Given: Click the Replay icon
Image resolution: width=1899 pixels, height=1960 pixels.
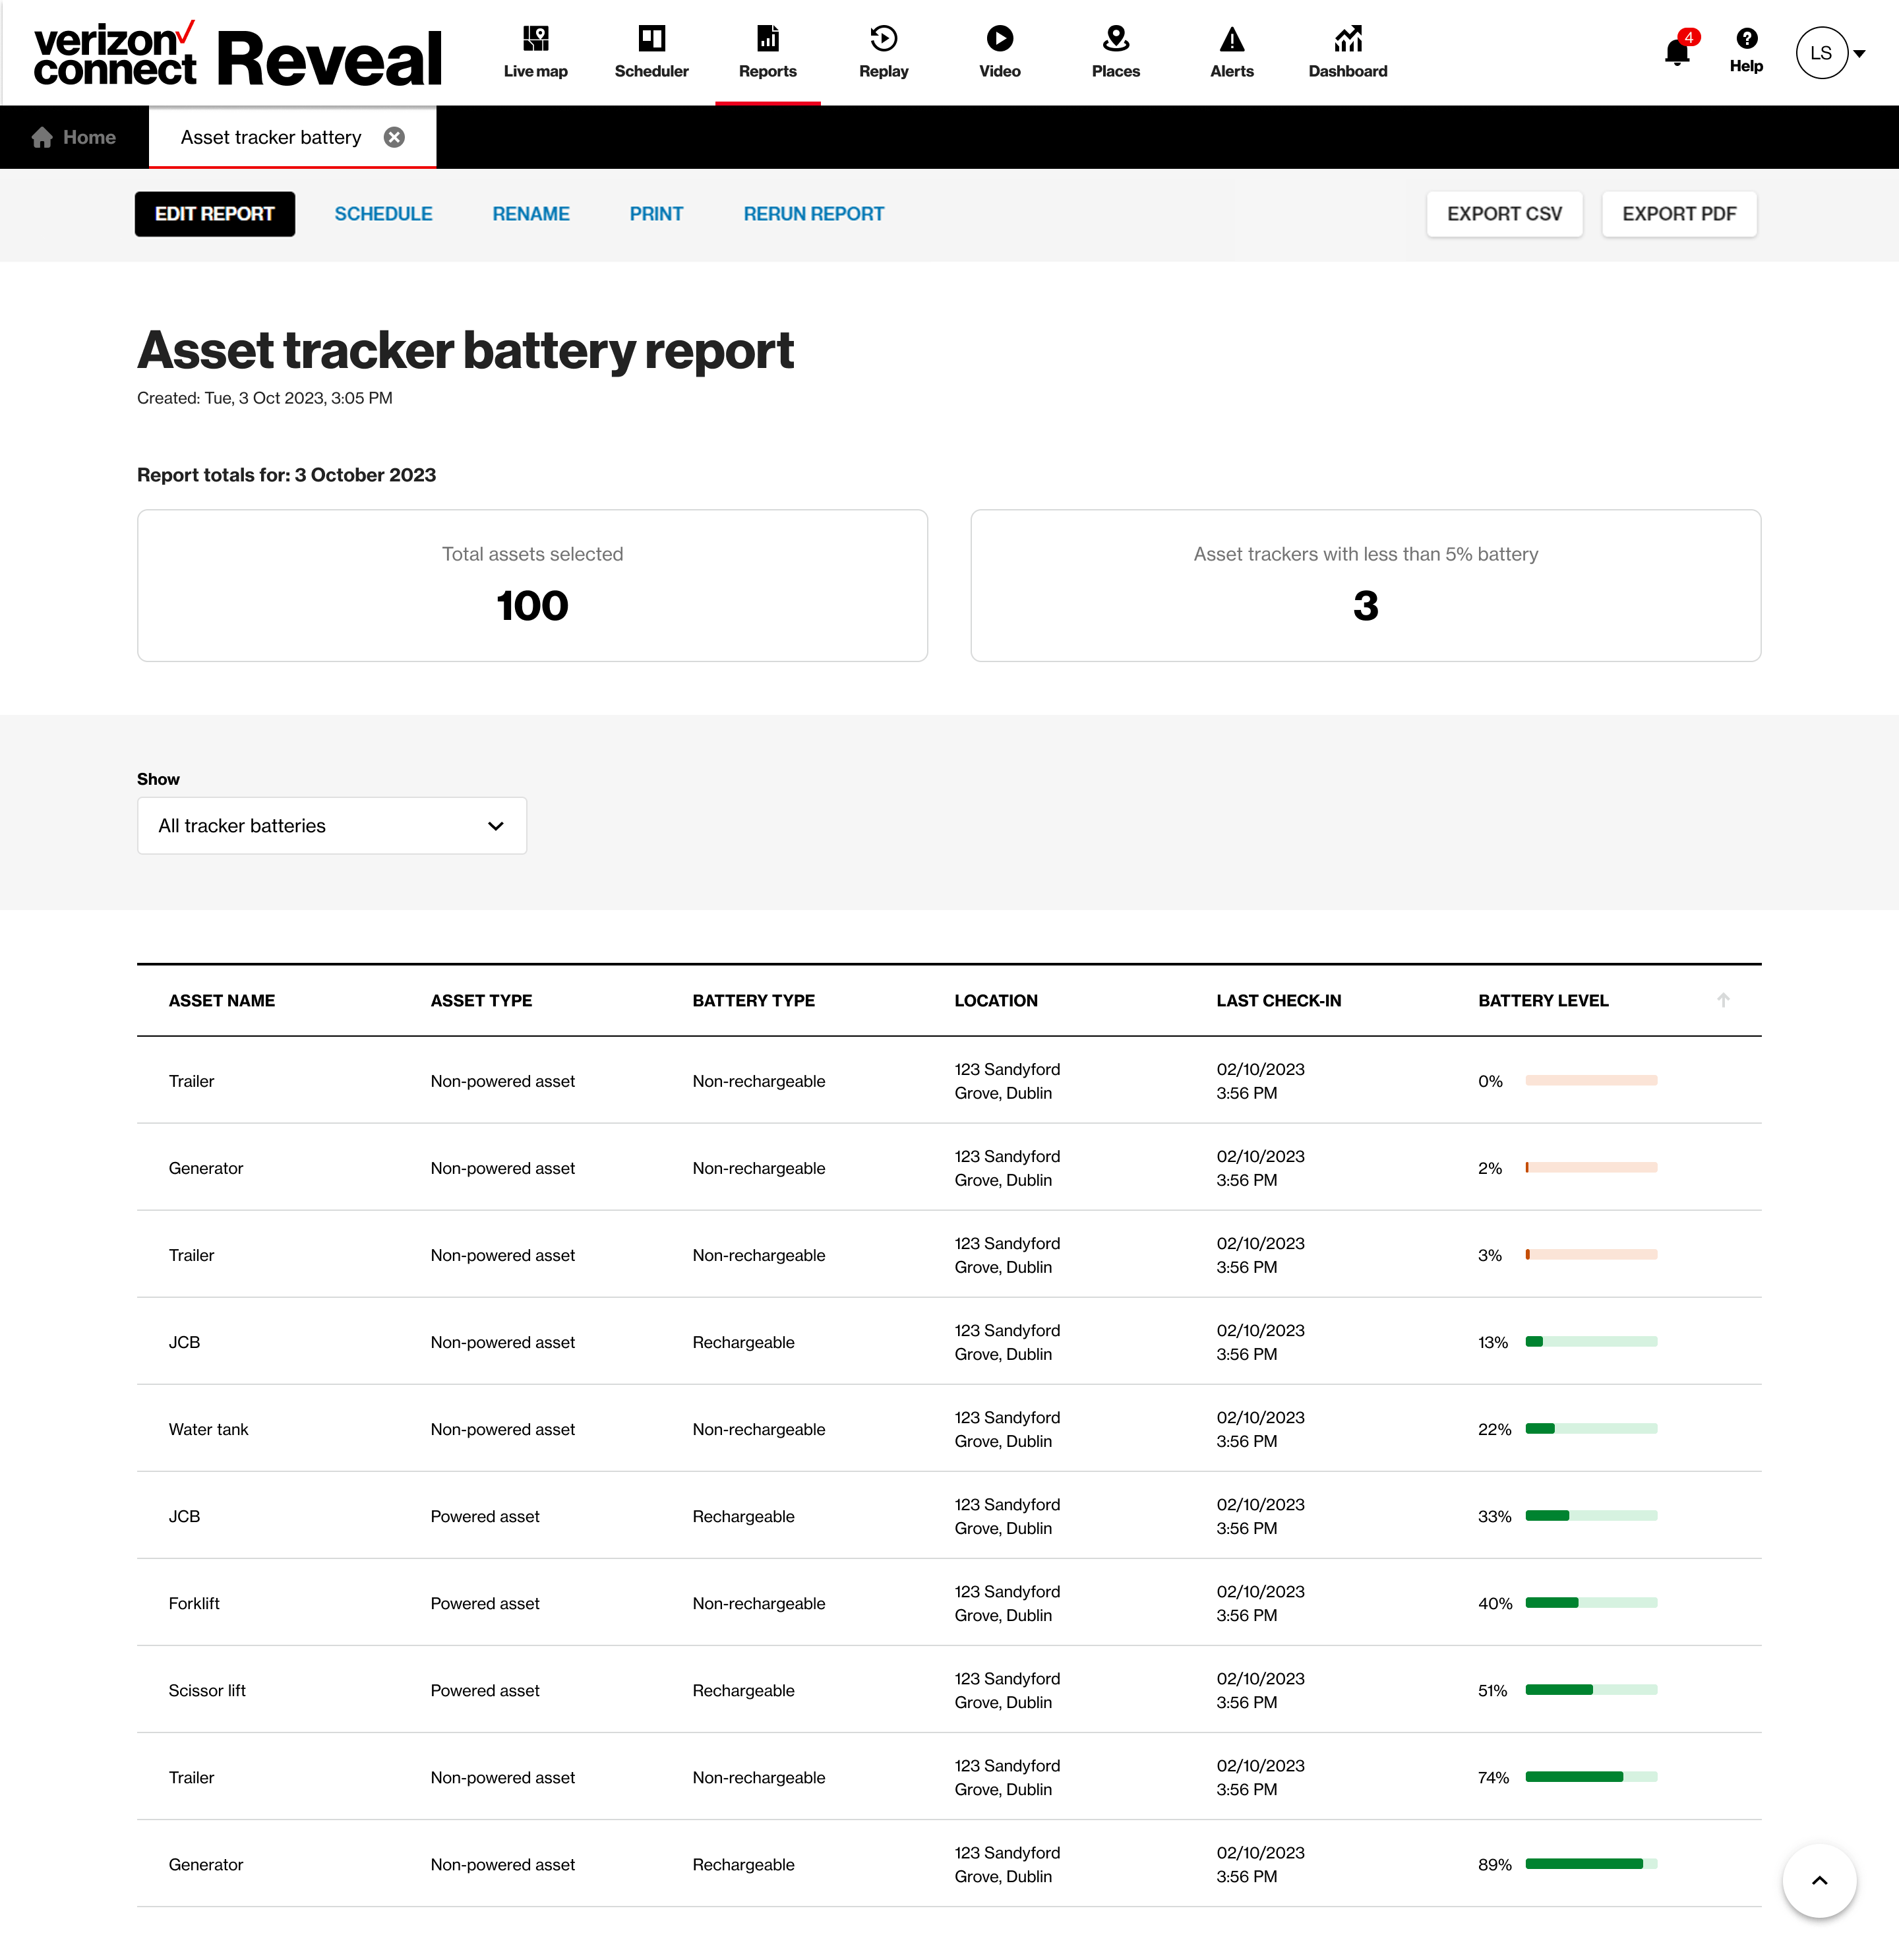Looking at the screenshot, I should (883, 39).
